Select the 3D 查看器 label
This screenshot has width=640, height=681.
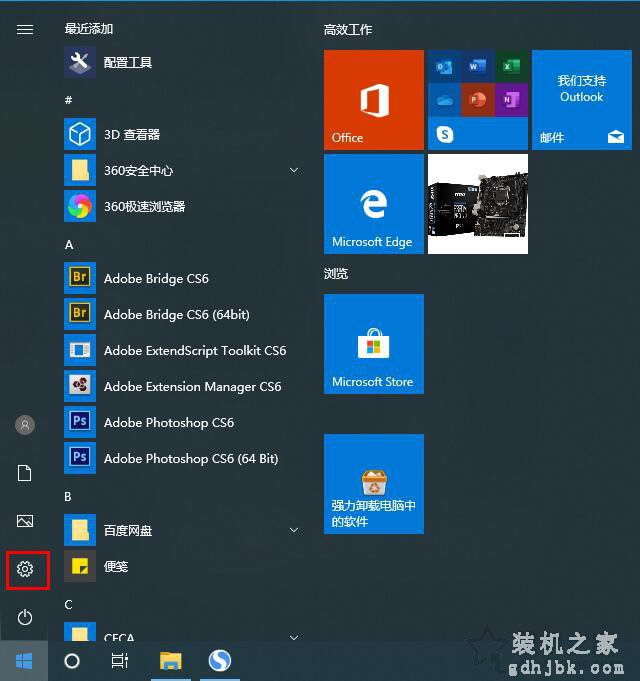click(x=132, y=134)
